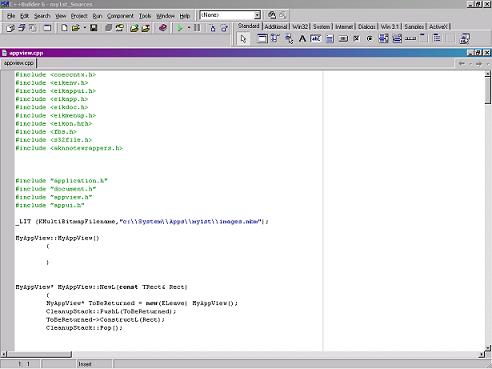Select the MainMenu component icon
Viewport: 492px width, 369px height.
point(275,39)
